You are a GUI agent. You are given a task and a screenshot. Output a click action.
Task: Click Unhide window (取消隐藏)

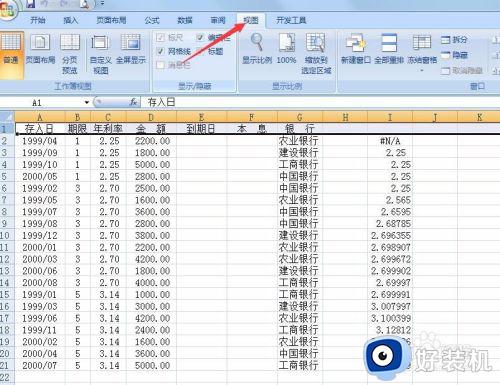[x=462, y=71]
